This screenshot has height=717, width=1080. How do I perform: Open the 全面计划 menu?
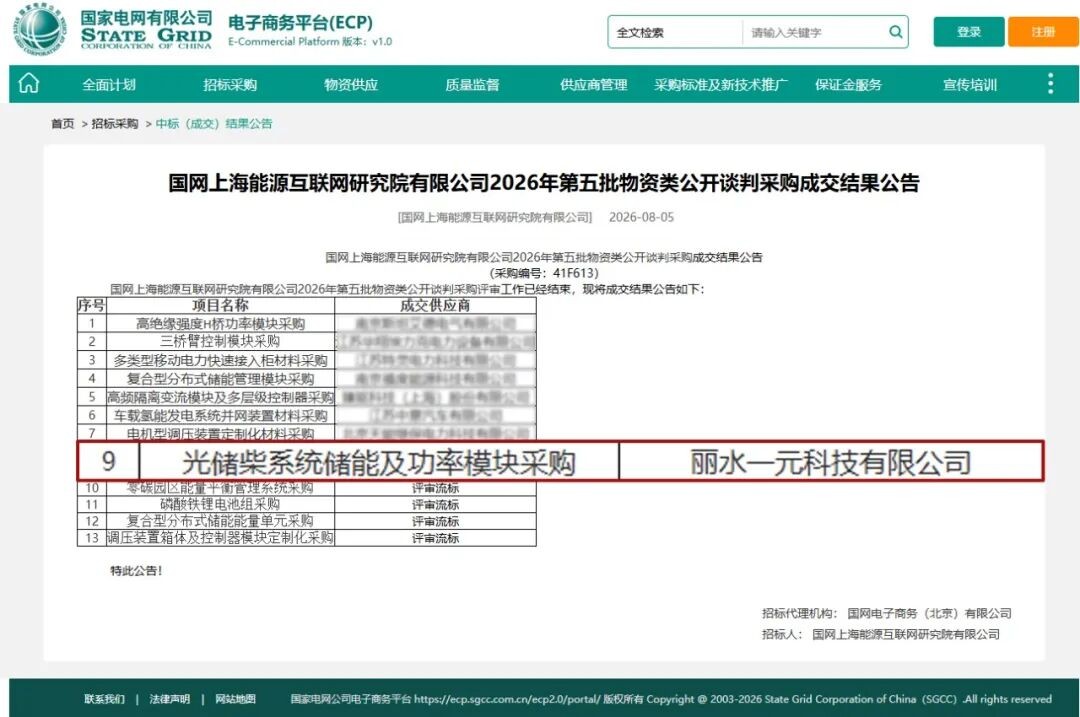(109, 85)
